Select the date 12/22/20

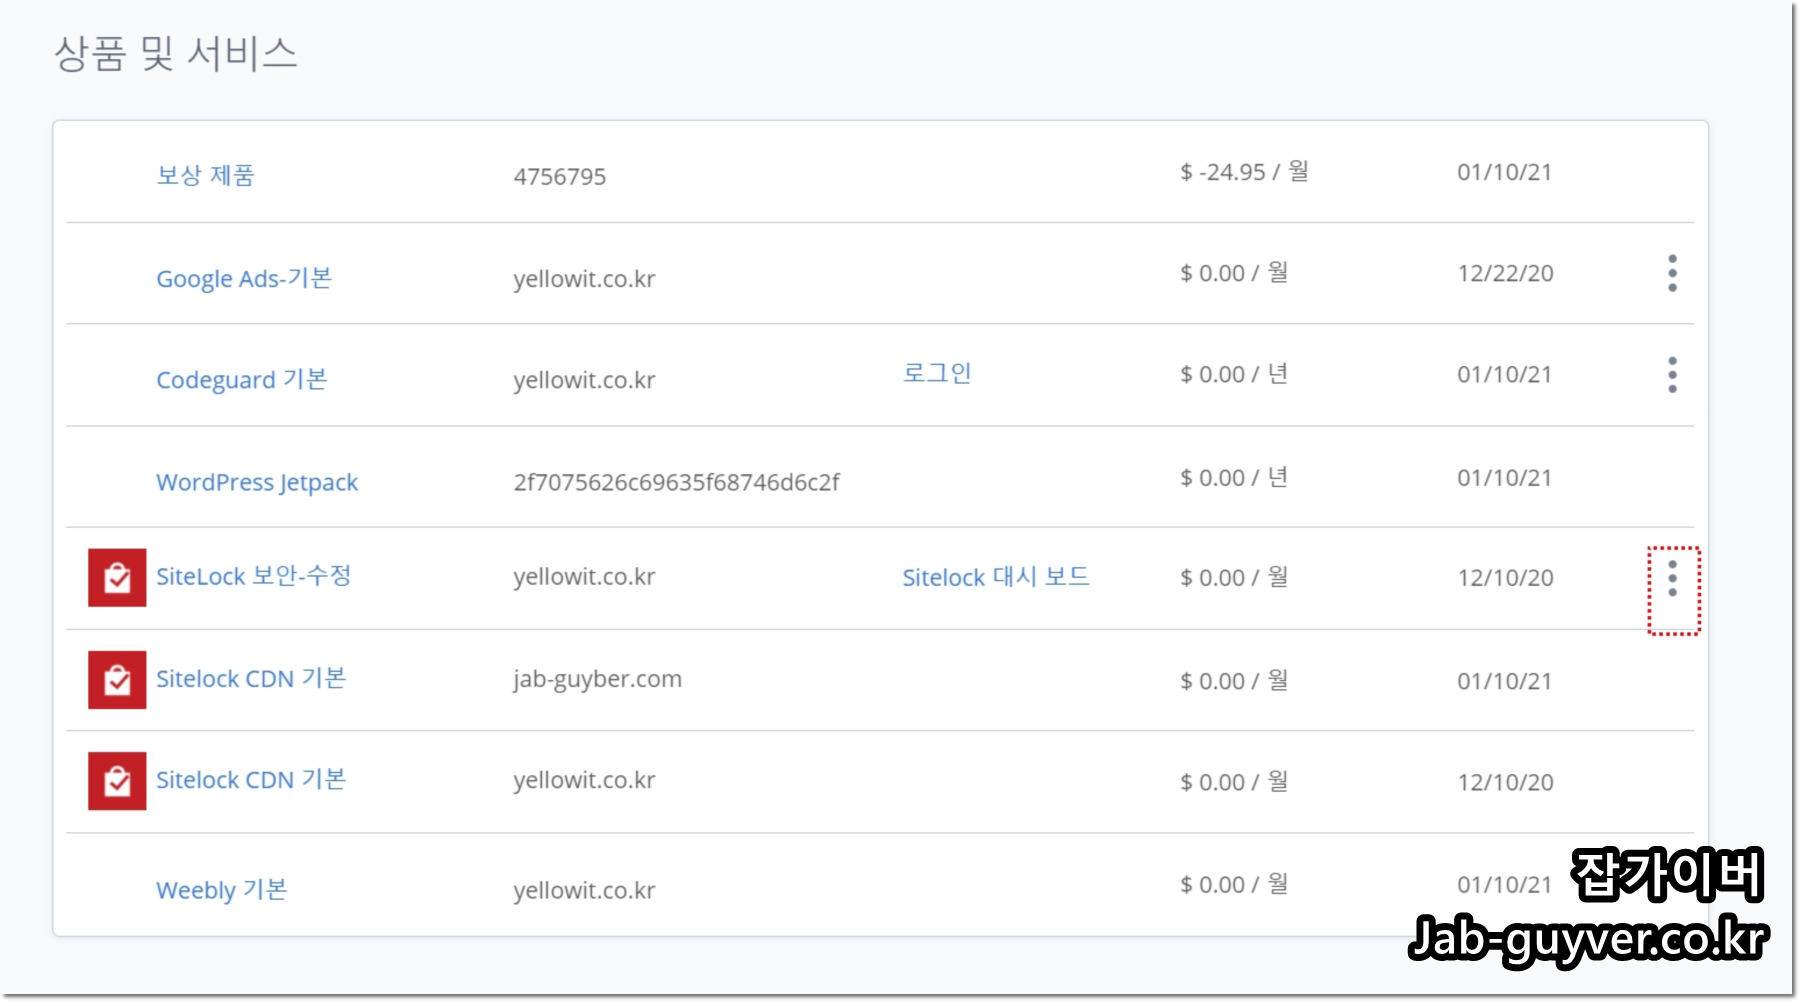point(1506,273)
